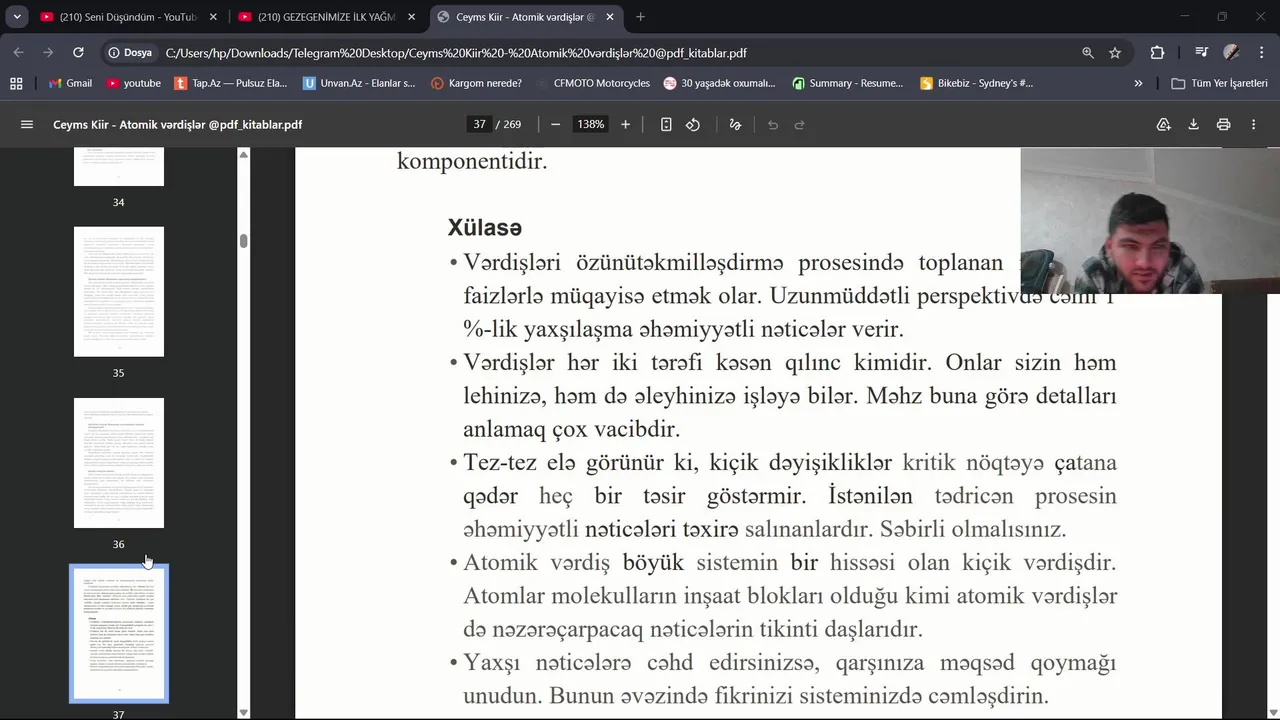
Task: Open the Chrome profile avatar
Action: (x=1231, y=53)
